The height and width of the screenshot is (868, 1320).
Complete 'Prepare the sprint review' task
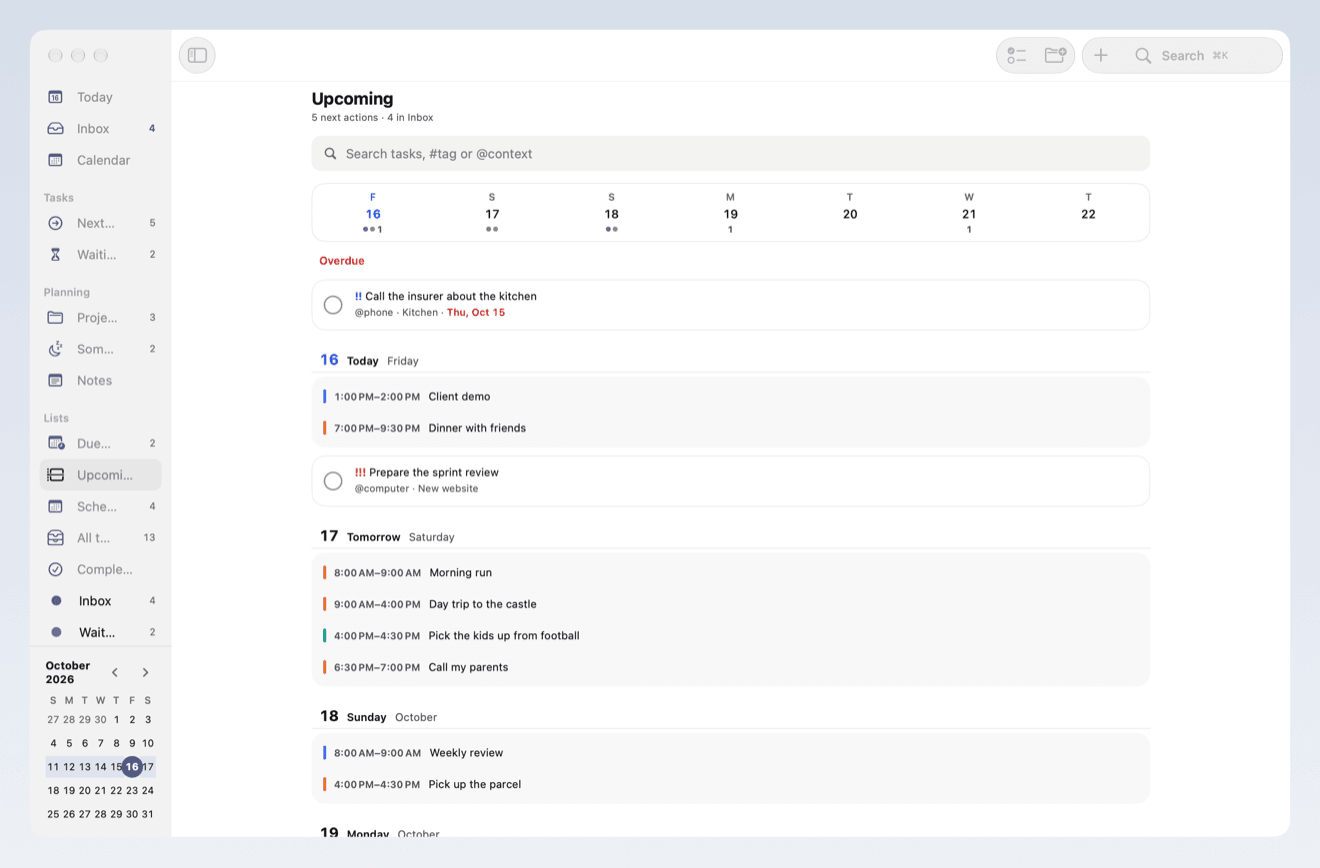tap(333, 481)
